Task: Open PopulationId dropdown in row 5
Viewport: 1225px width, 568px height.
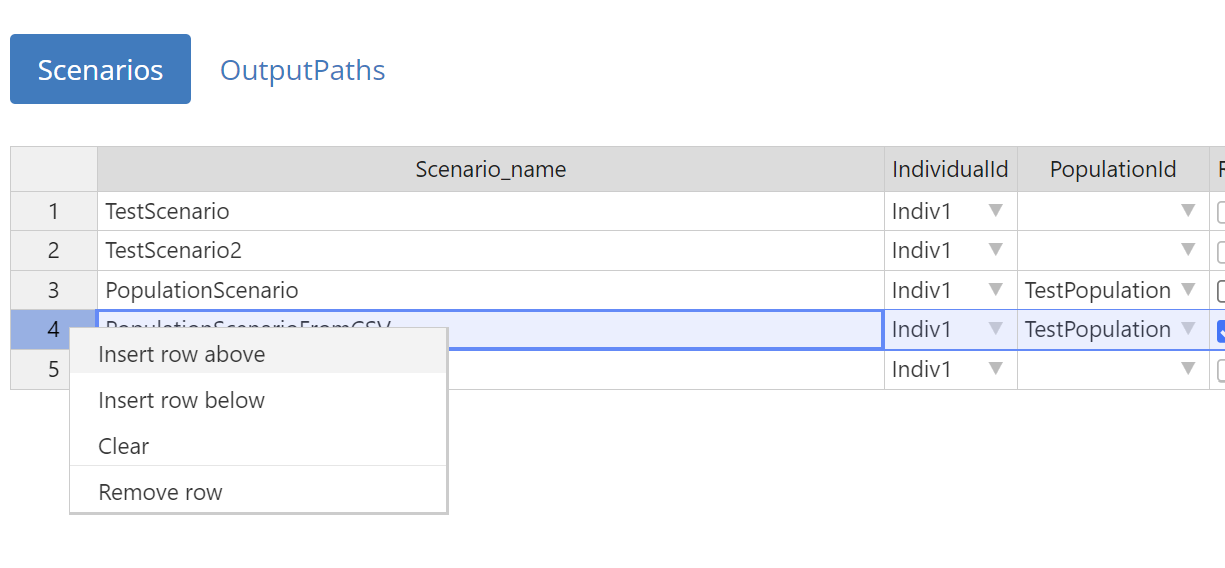Action: pyautogui.click(x=1188, y=369)
